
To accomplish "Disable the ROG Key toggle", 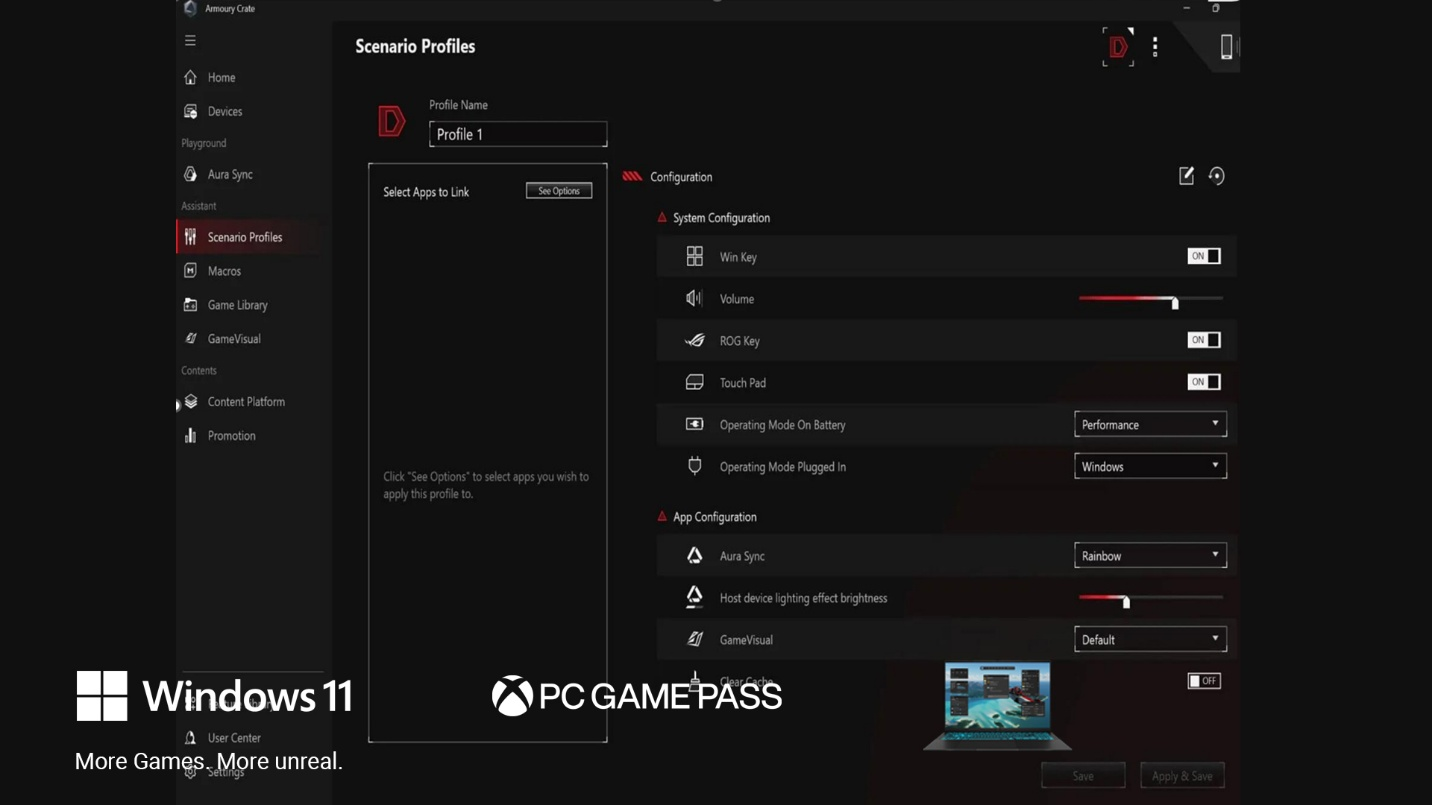I will pos(1203,340).
